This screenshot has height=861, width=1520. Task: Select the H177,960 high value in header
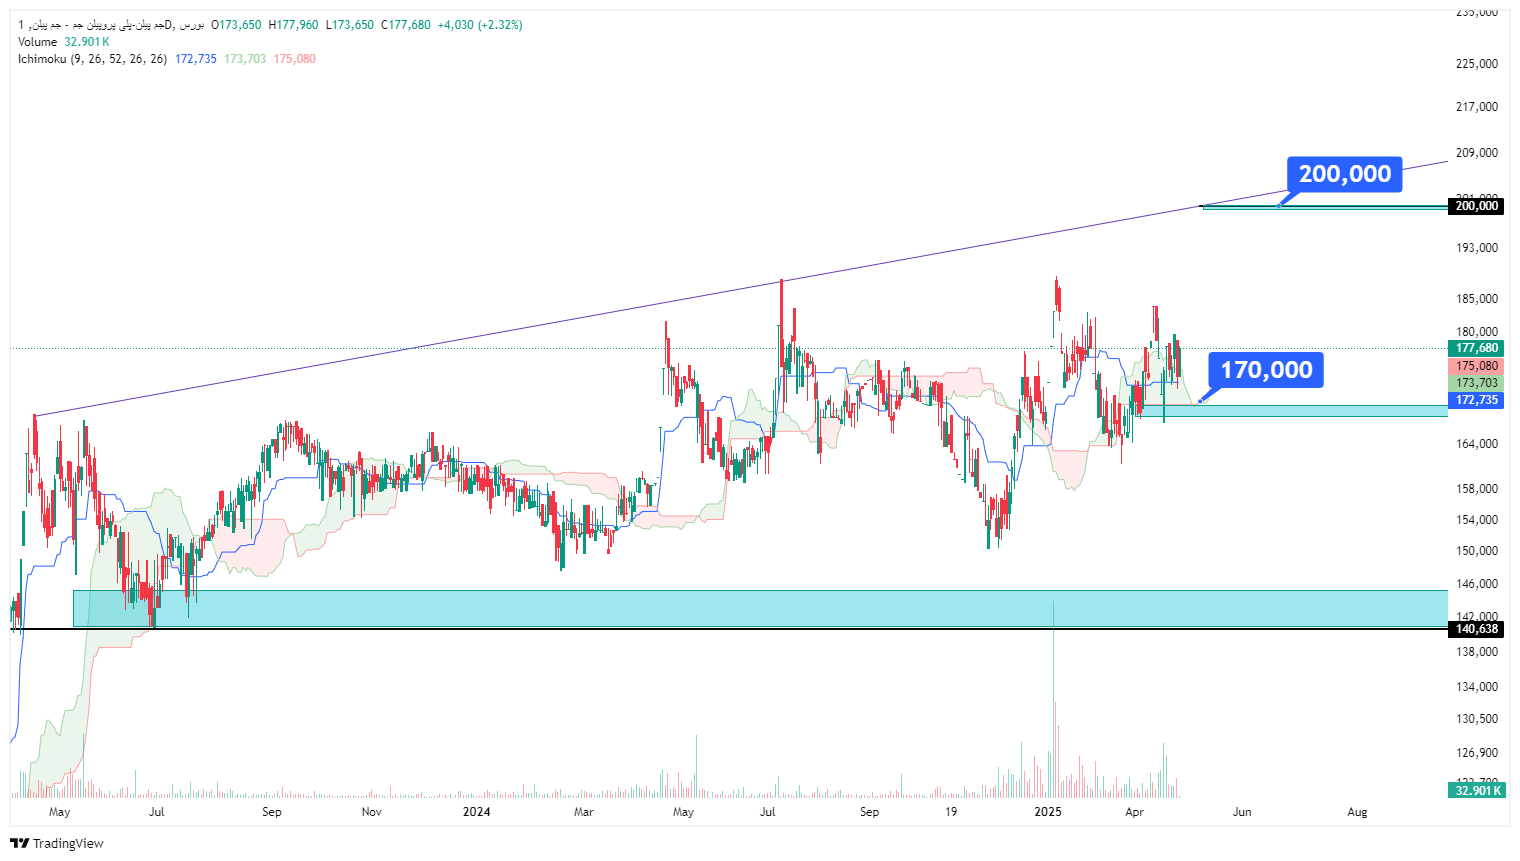coord(293,25)
